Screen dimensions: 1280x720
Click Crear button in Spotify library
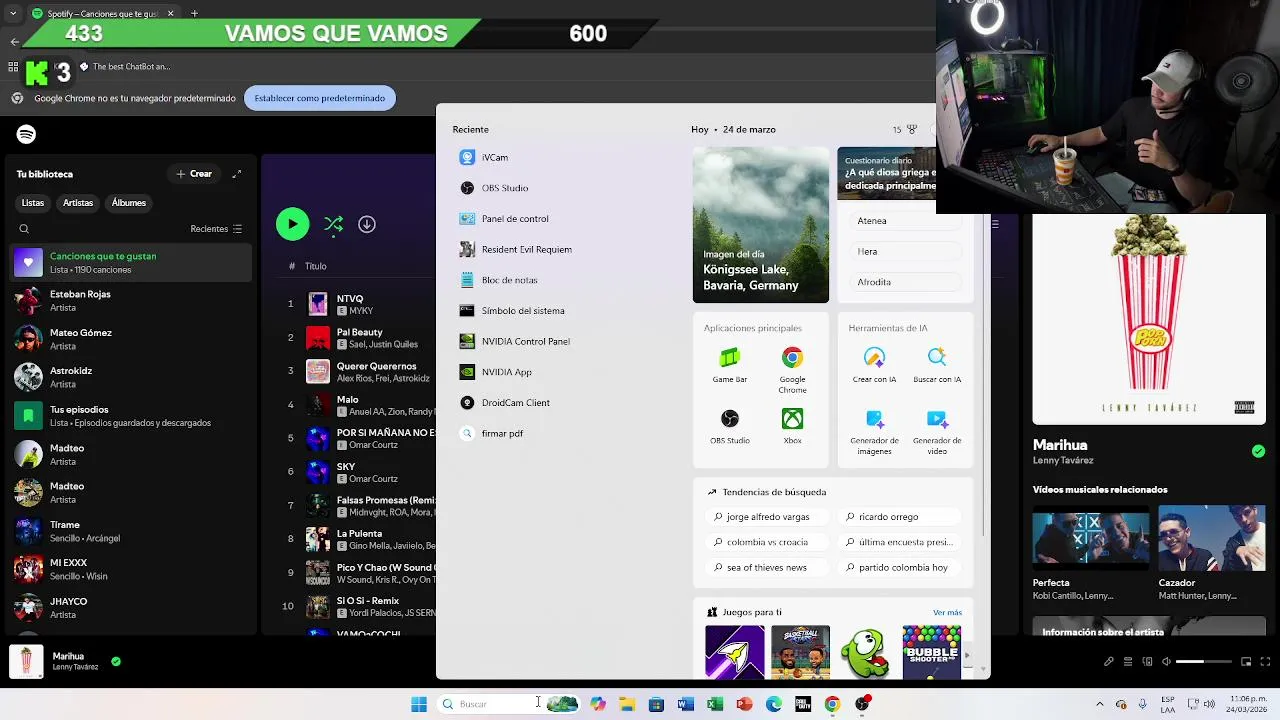pos(194,174)
